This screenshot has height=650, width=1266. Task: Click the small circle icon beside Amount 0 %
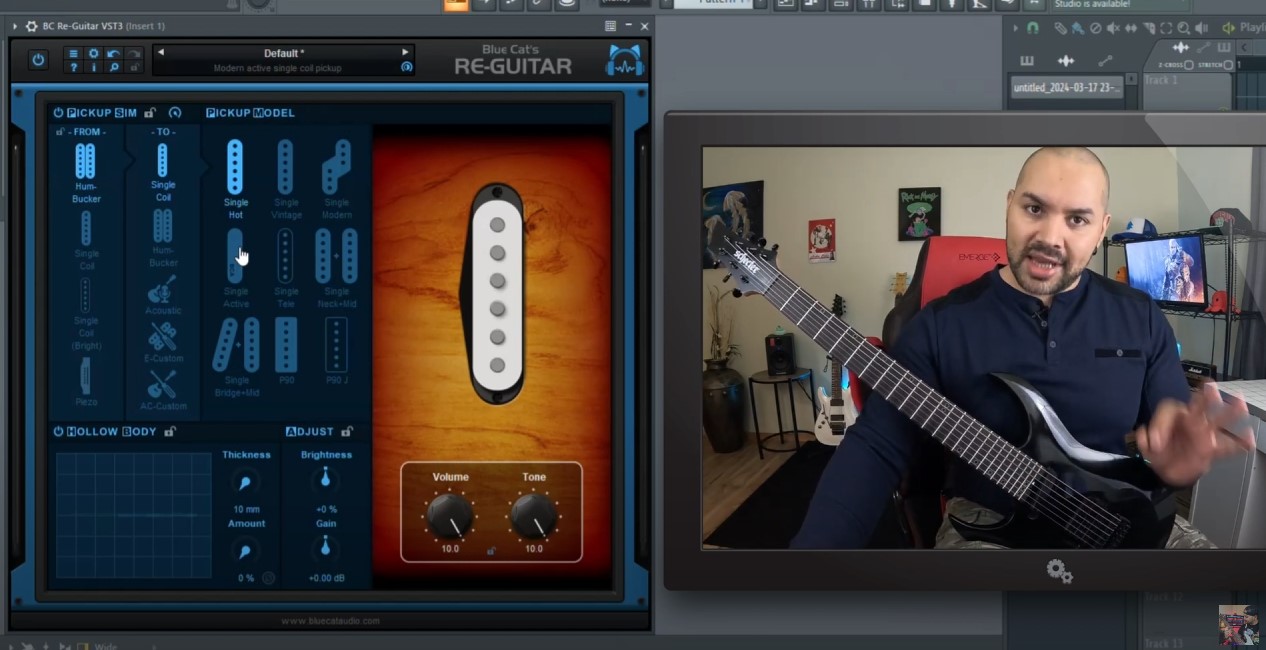[x=268, y=578]
